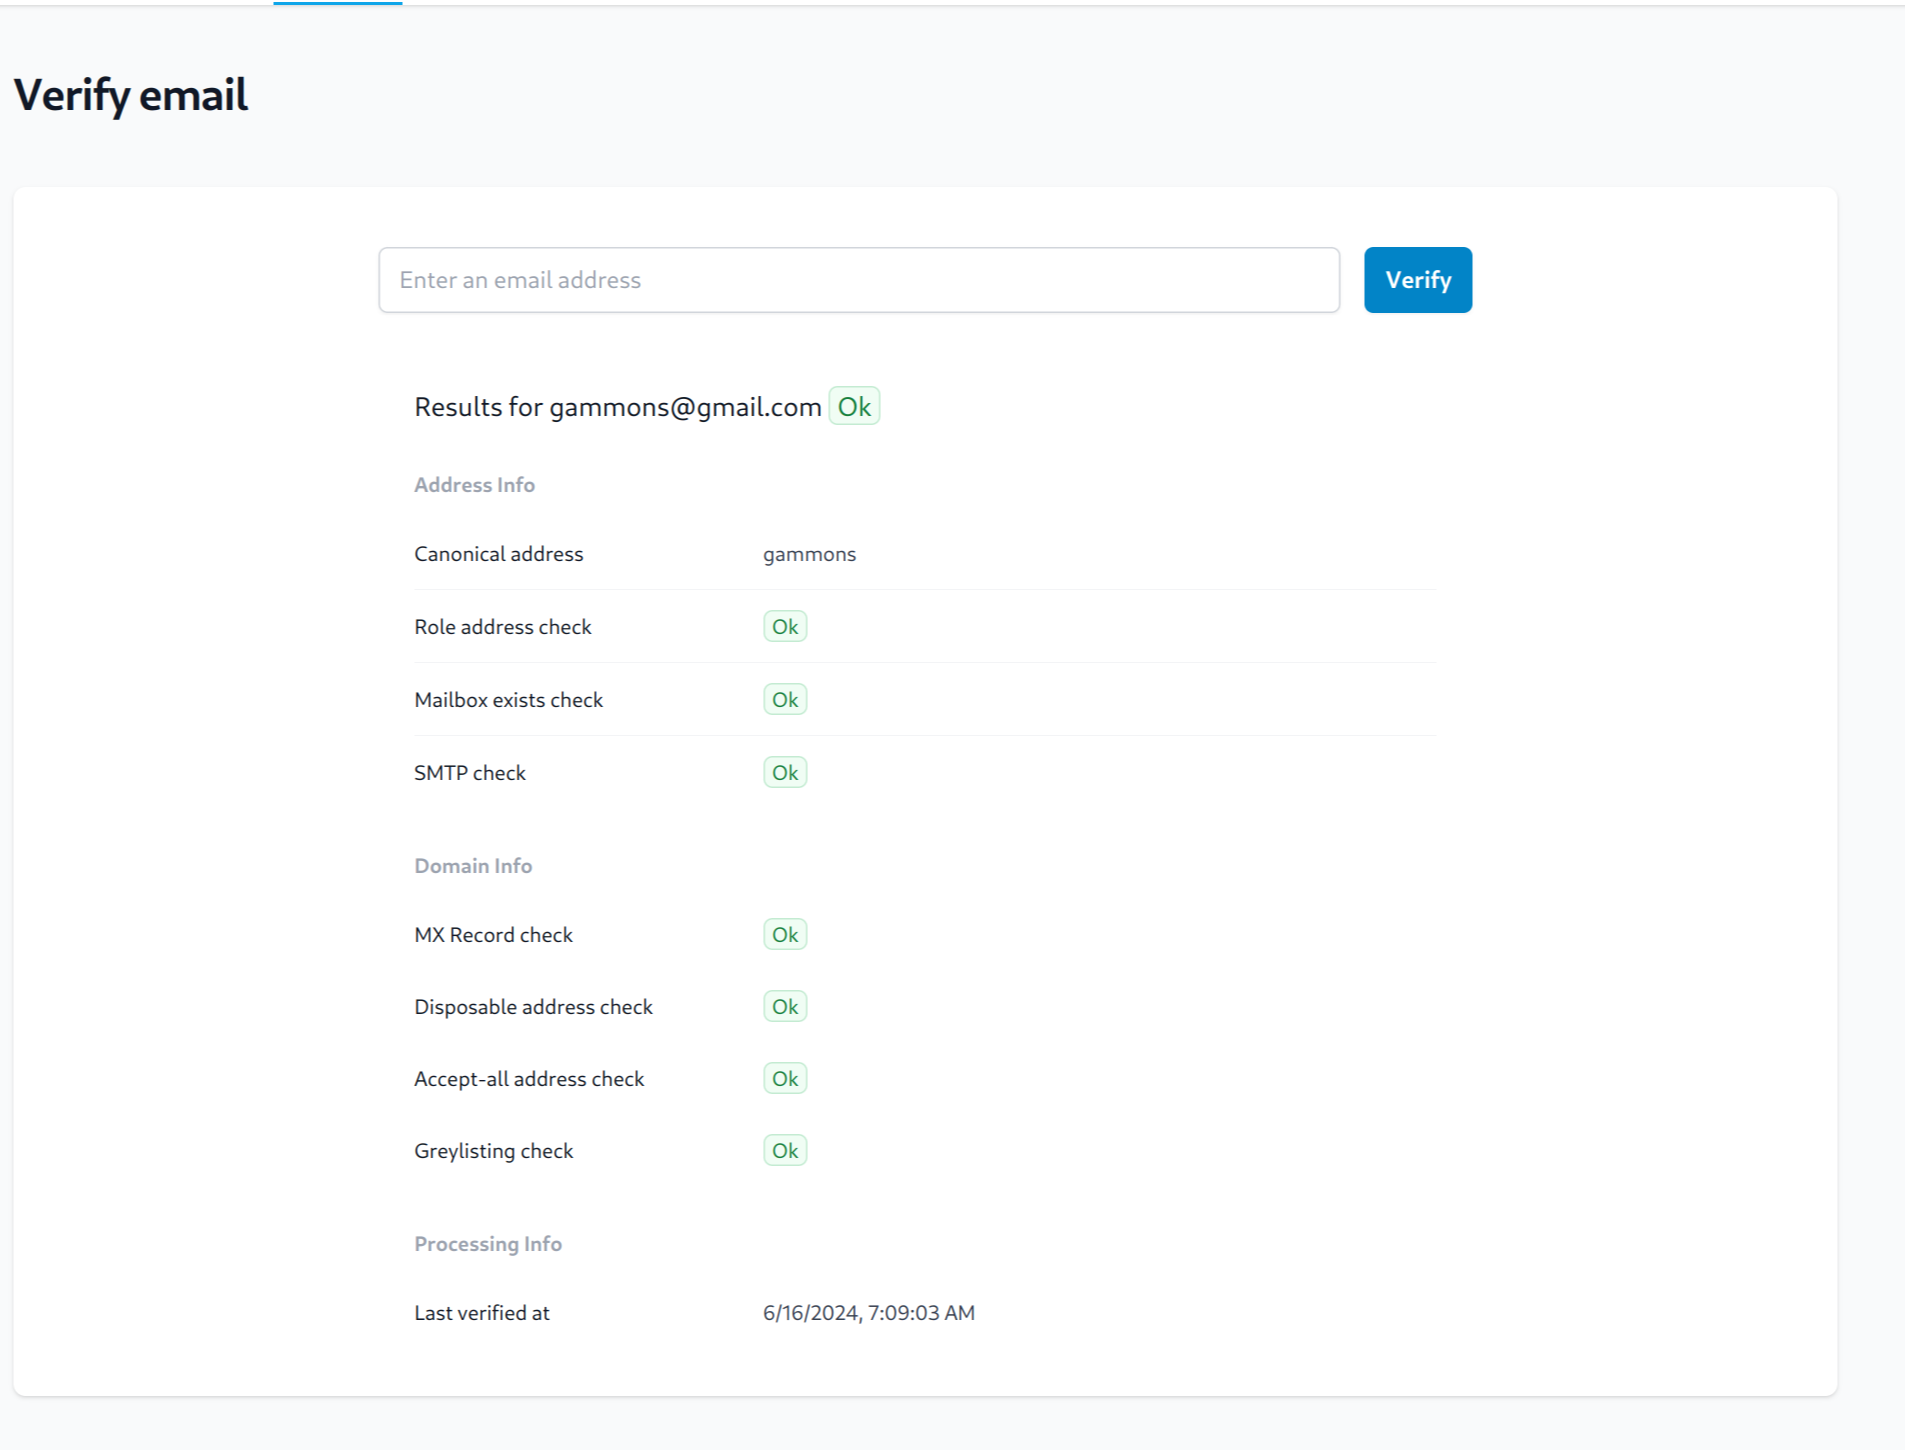Click the last verified timestamp value
This screenshot has width=1905, height=1450.
point(868,1313)
